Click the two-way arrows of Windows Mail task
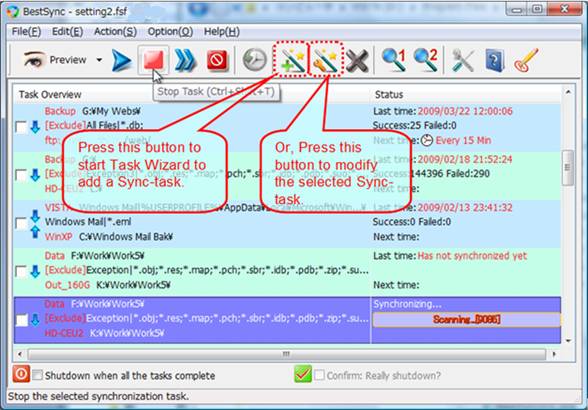The height and width of the screenshot is (410, 588). (35, 224)
